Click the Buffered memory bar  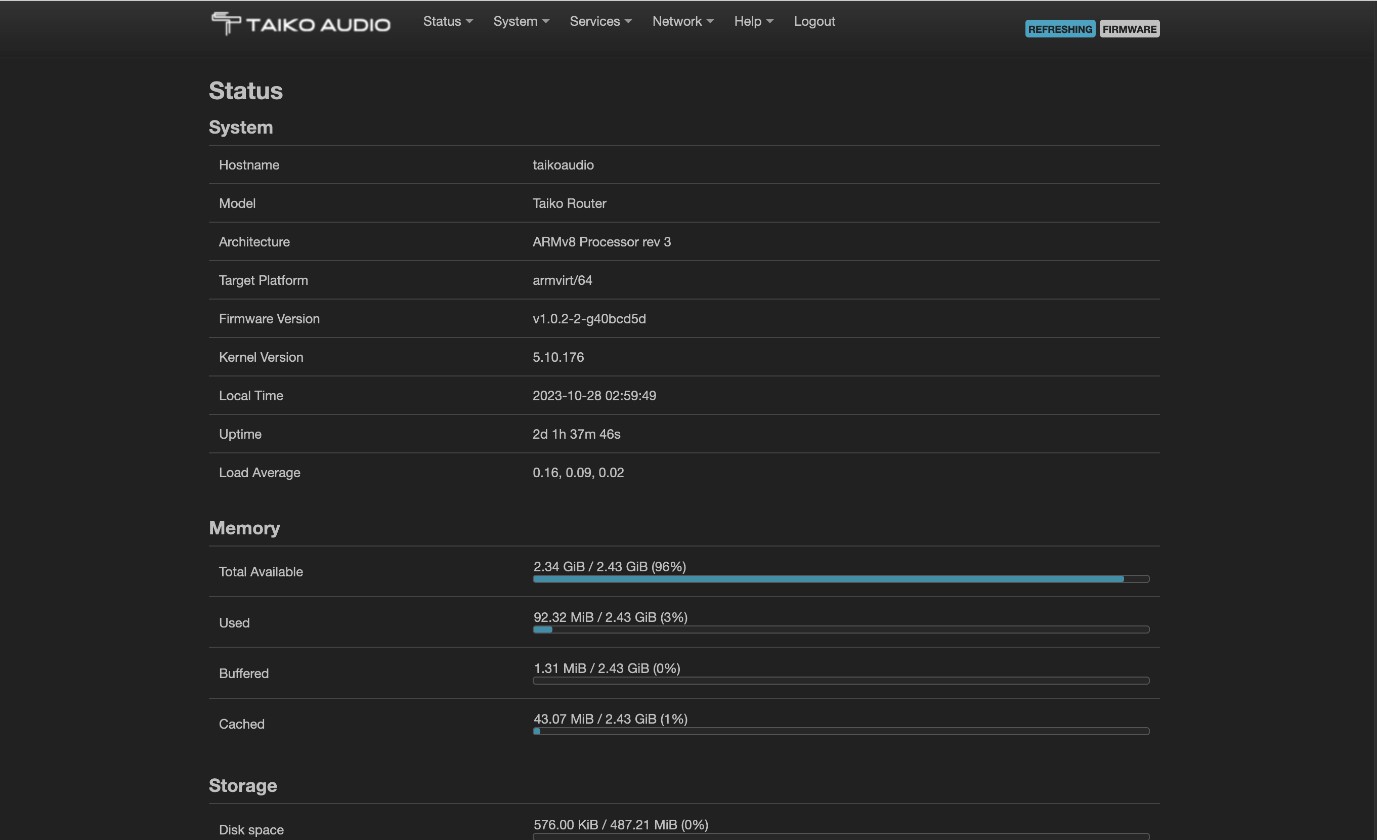(x=840, y=681)
